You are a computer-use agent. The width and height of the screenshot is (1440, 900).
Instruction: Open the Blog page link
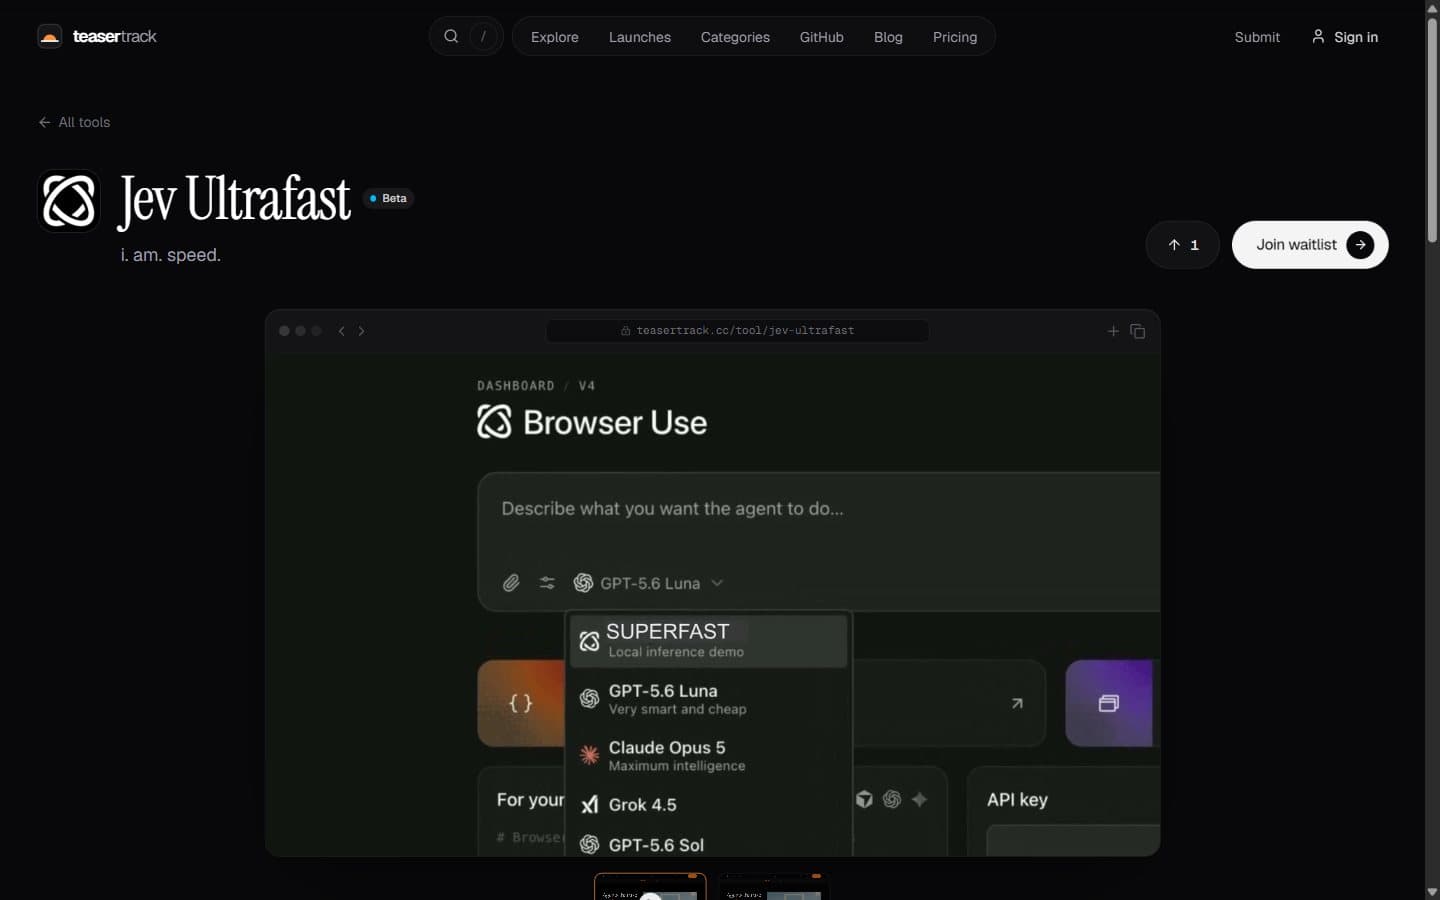pos(888,37)
